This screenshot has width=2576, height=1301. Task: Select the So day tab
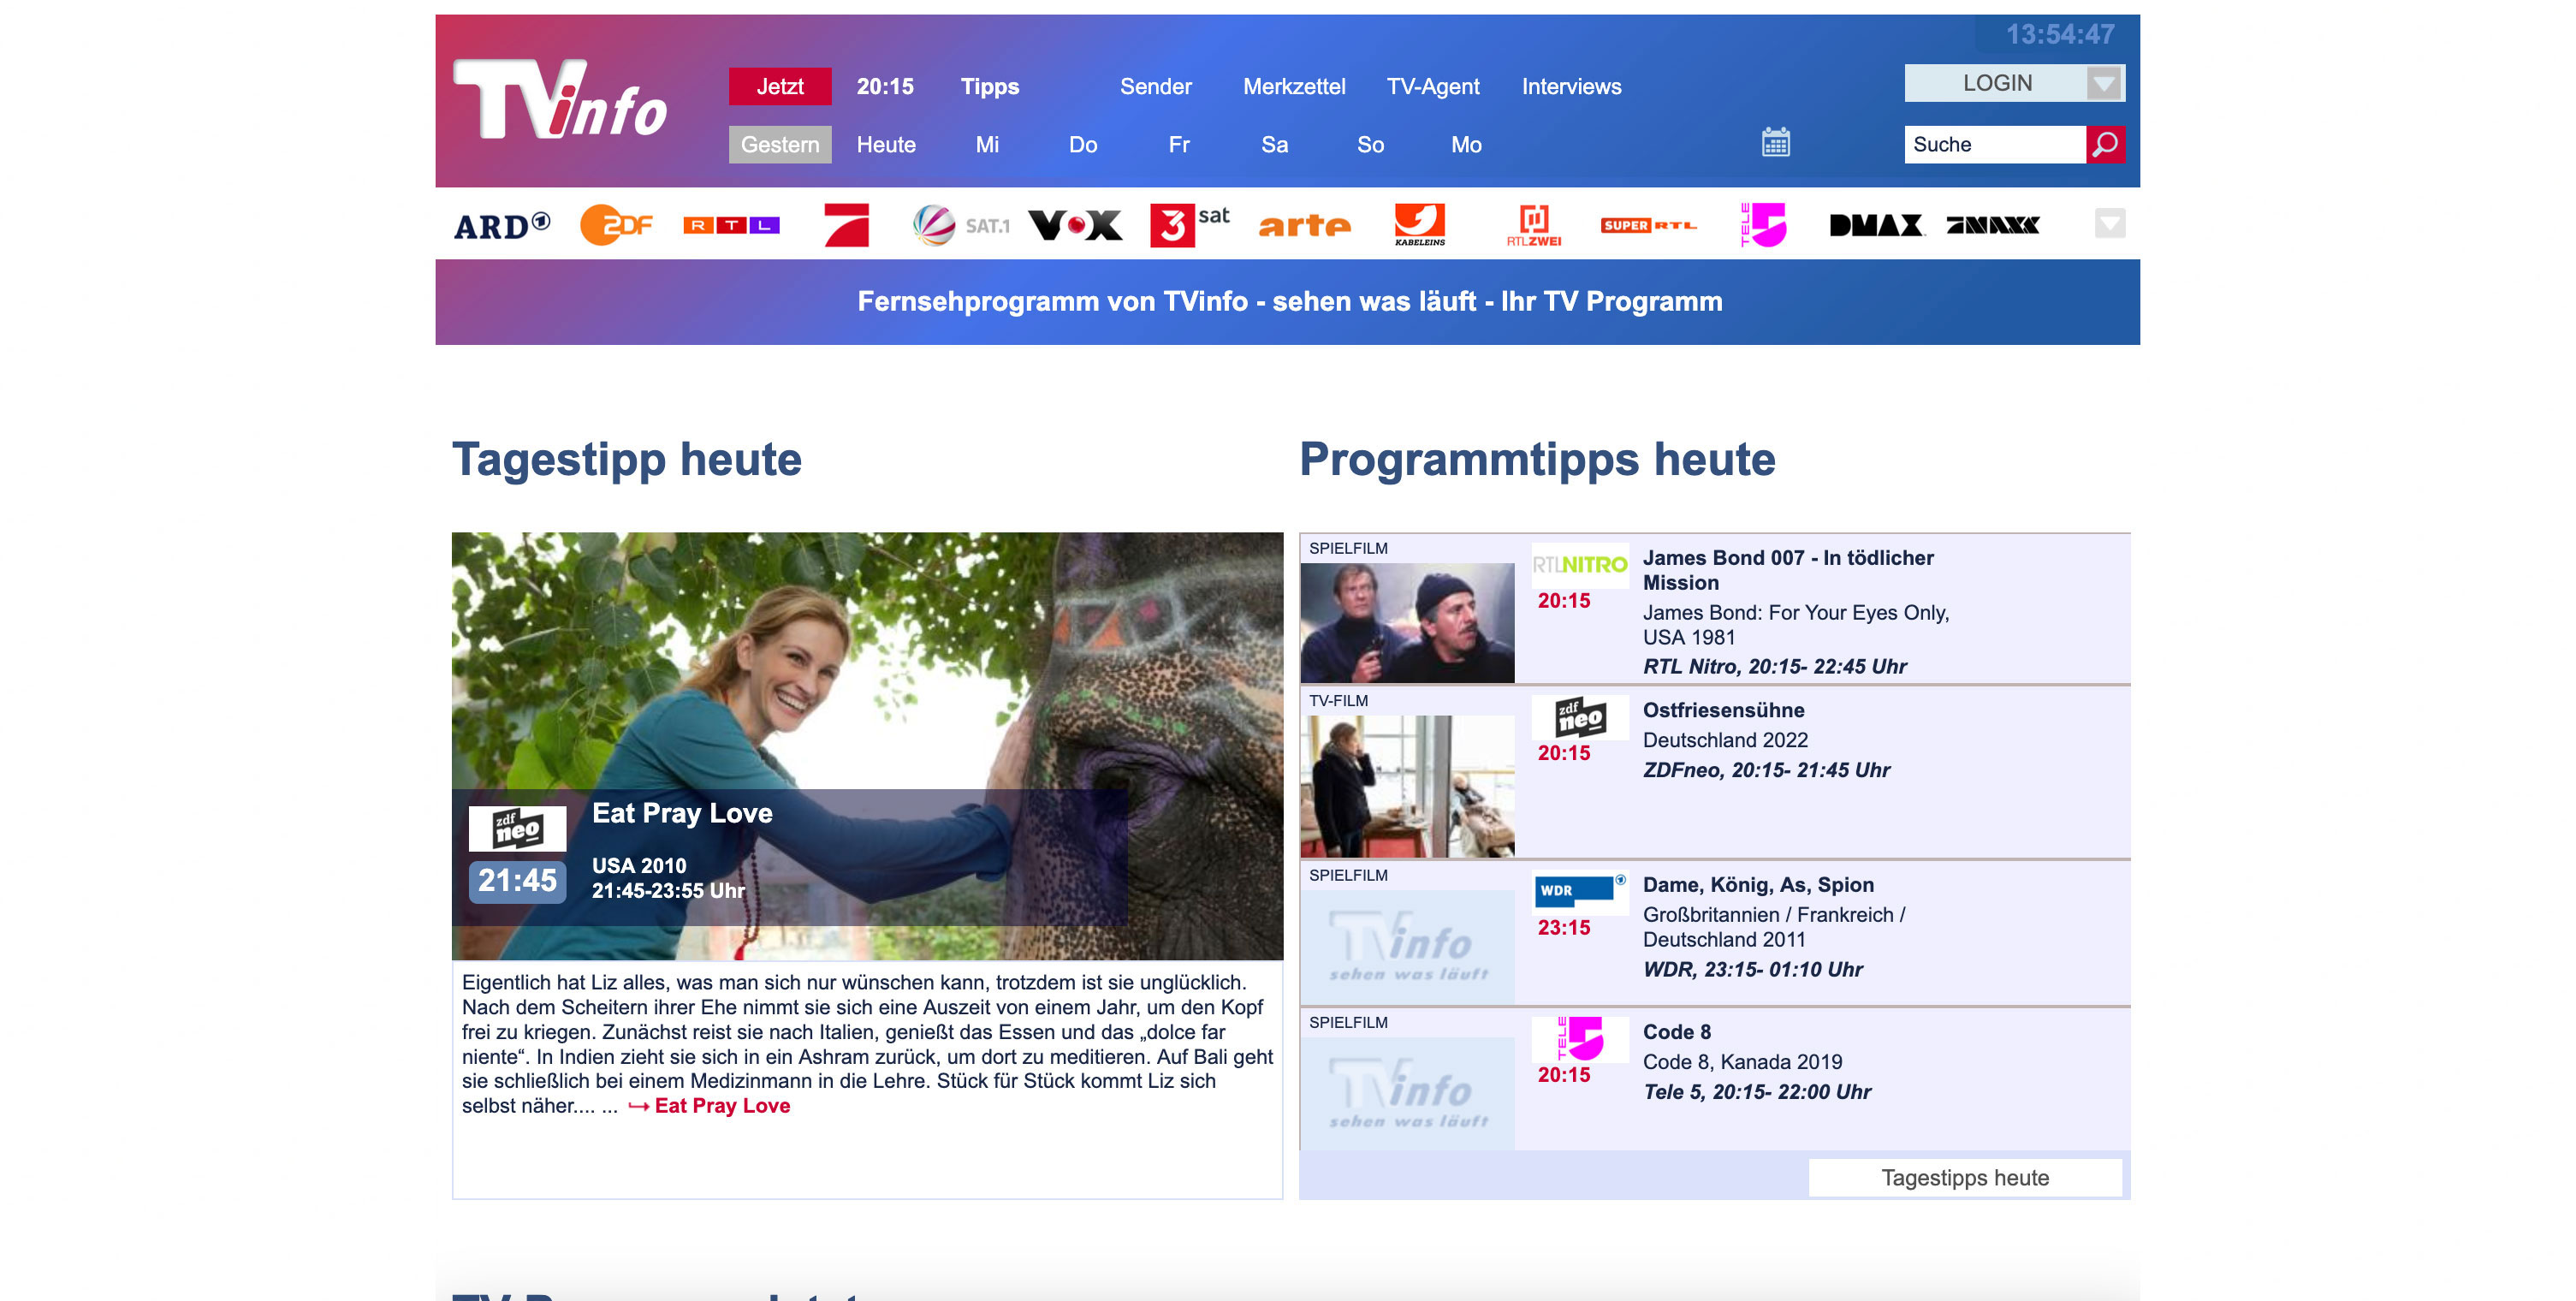[x=1371, y=144]
